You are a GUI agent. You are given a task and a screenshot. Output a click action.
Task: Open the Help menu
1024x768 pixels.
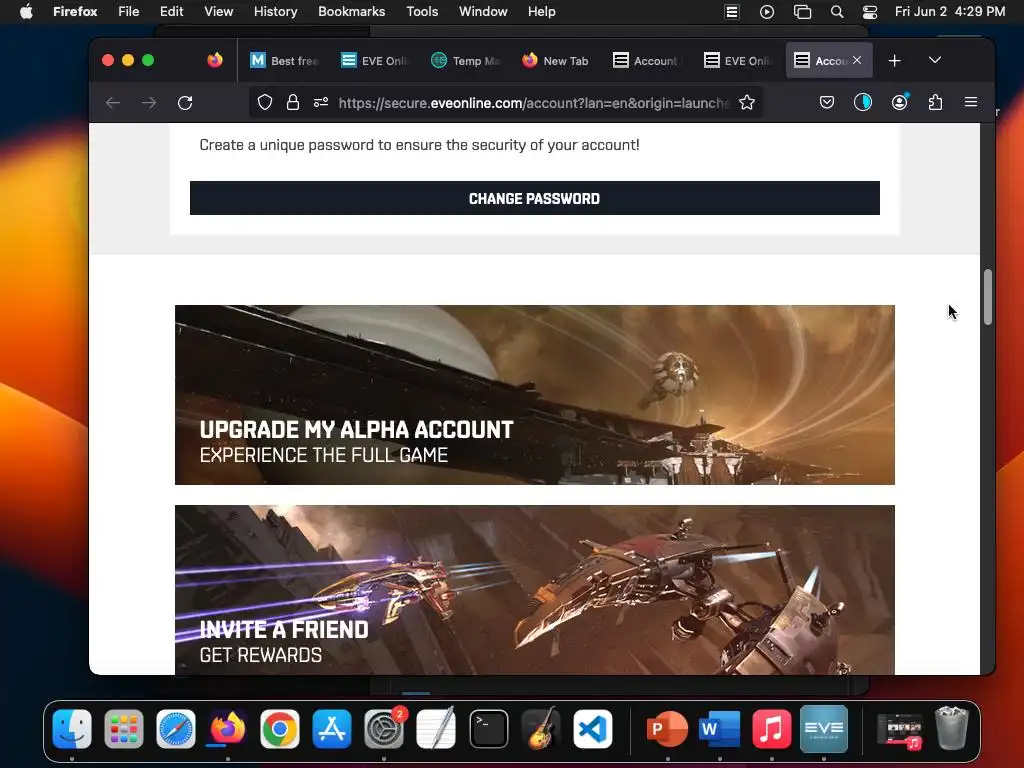tap(541, 11)
